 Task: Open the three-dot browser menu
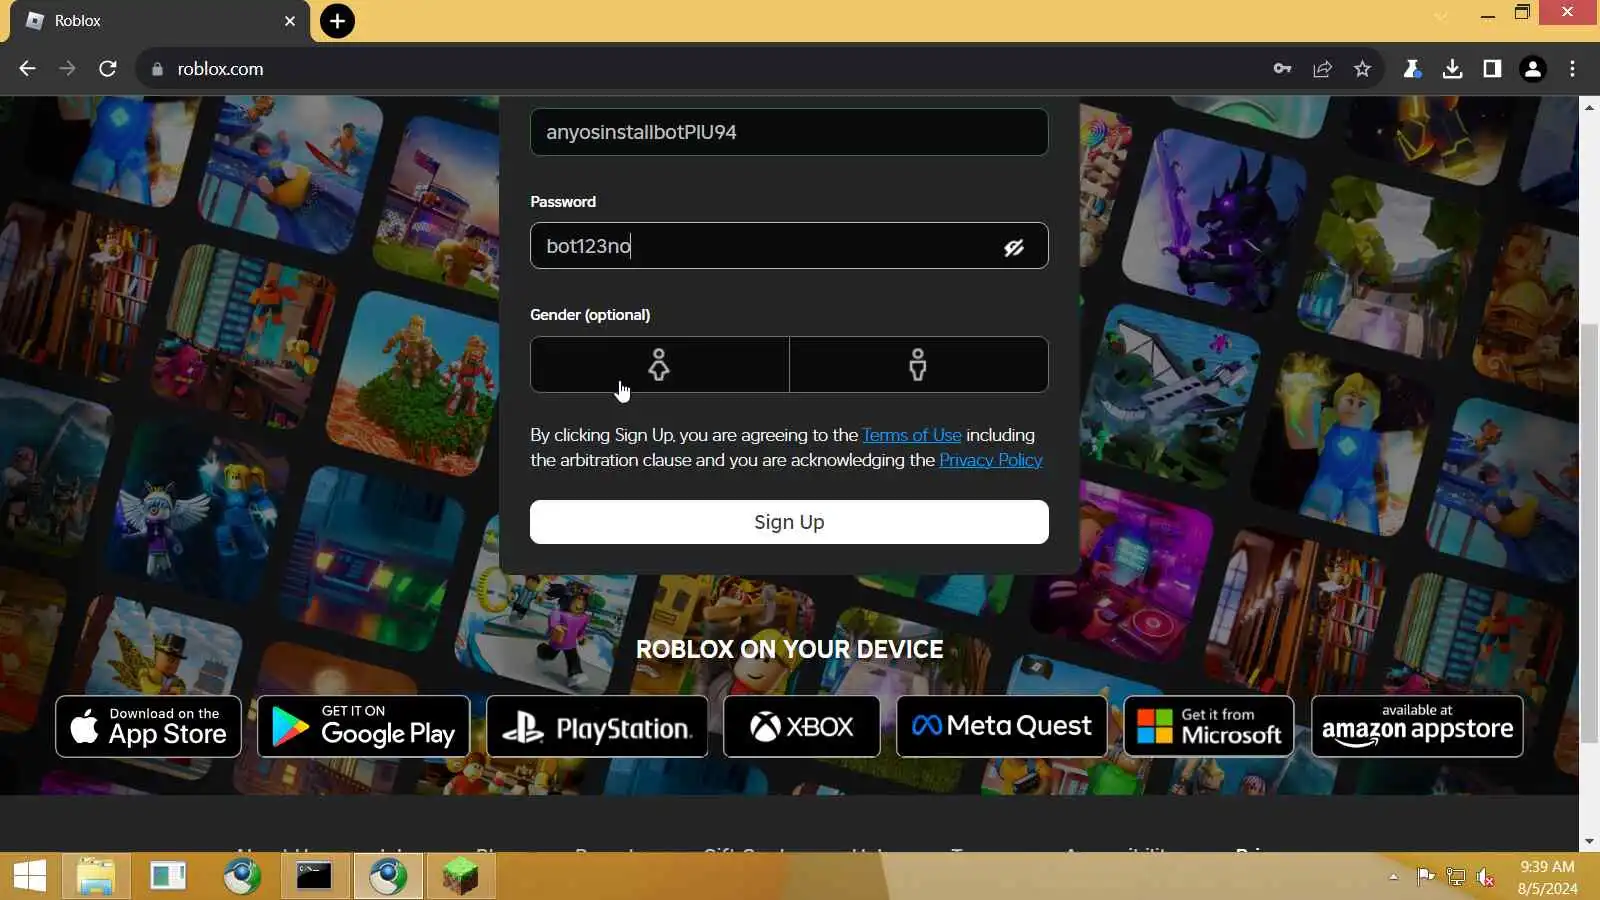[x=1572, y=69]
